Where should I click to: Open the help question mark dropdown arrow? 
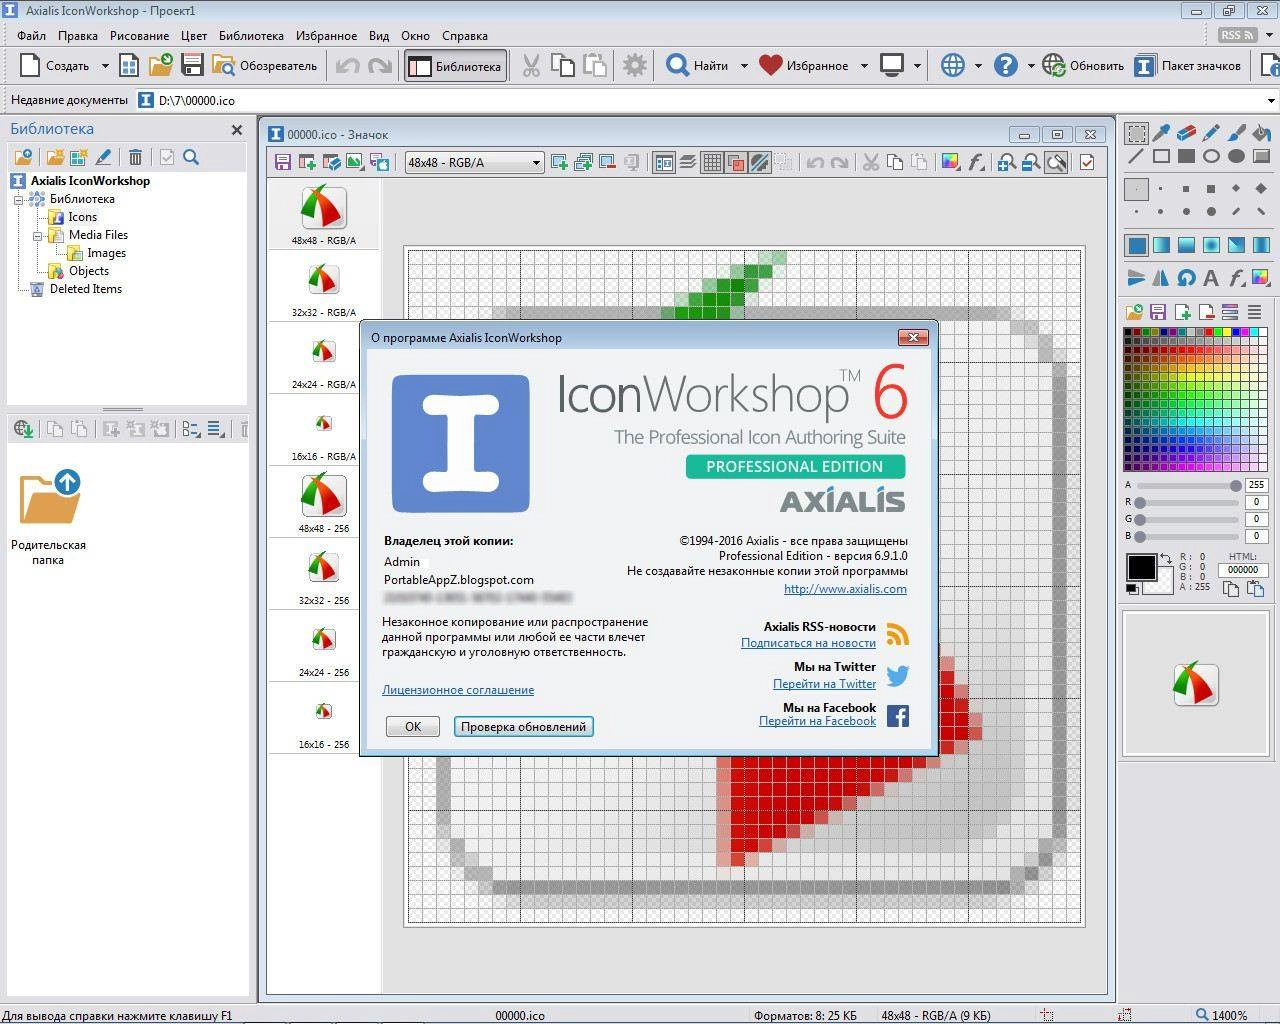[x=1030, y=66]
